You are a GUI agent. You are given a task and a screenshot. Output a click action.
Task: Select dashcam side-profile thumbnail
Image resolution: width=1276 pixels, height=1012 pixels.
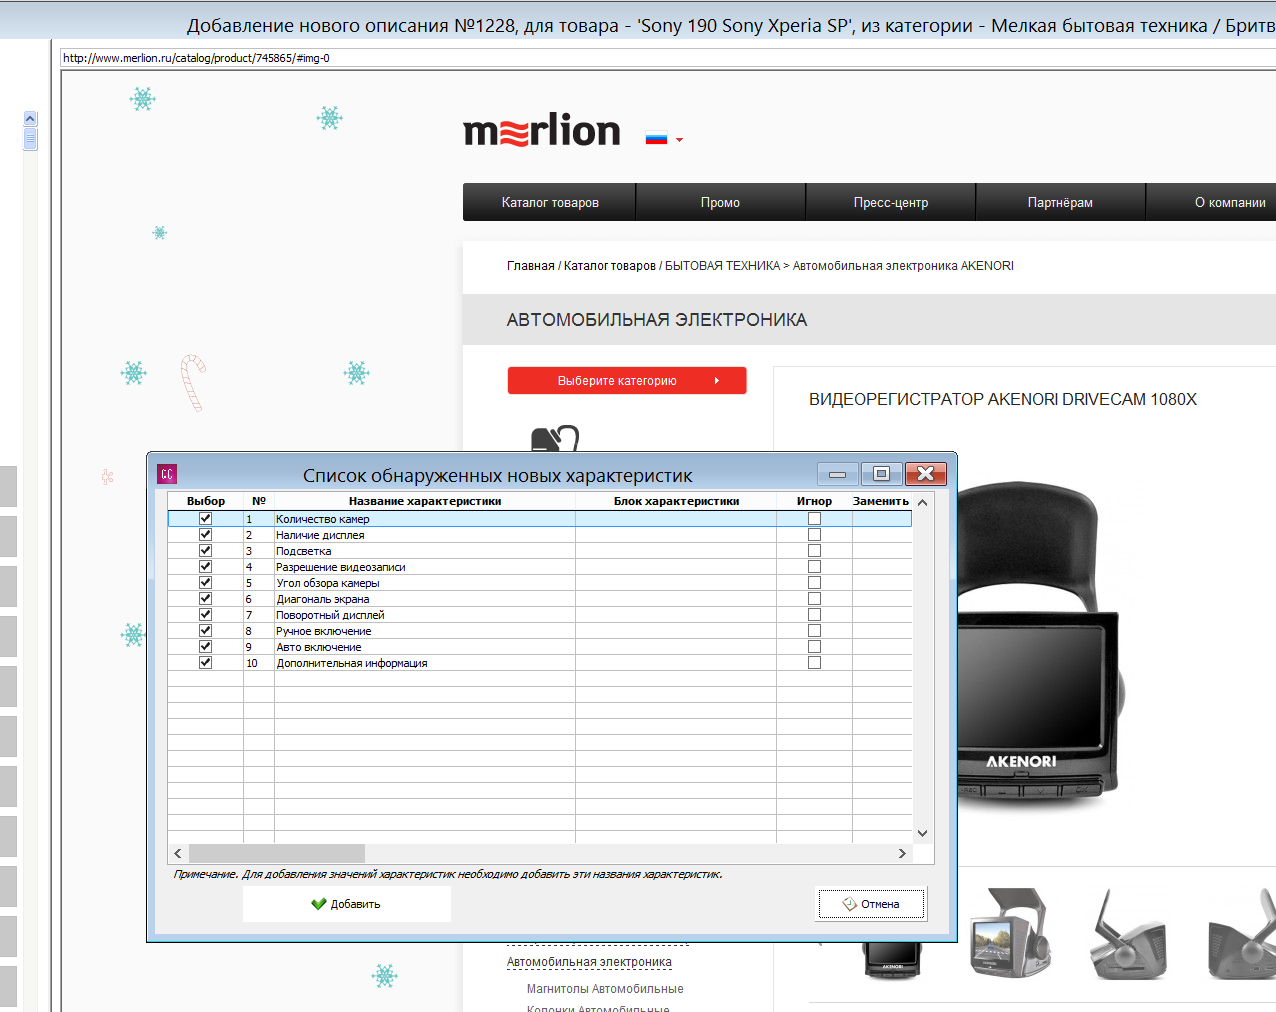pos(1129,934)
